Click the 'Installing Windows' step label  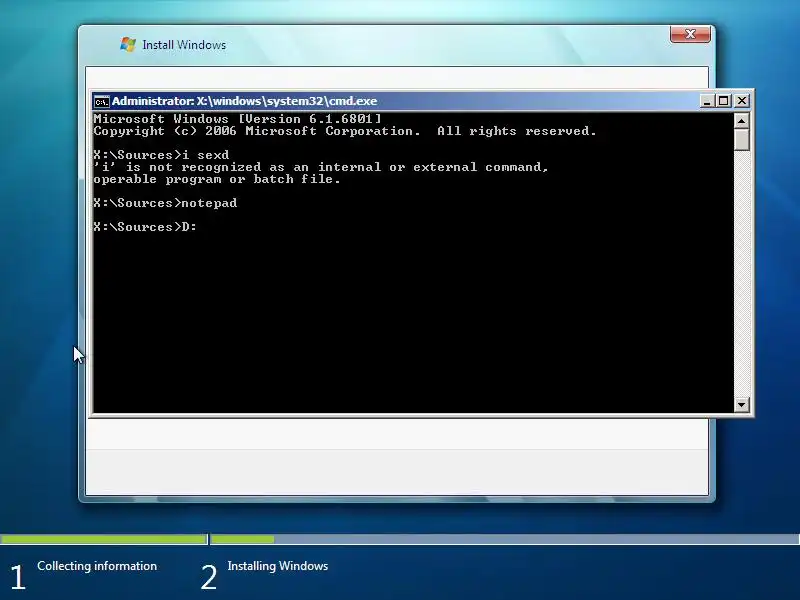click(x=278, y=566)
